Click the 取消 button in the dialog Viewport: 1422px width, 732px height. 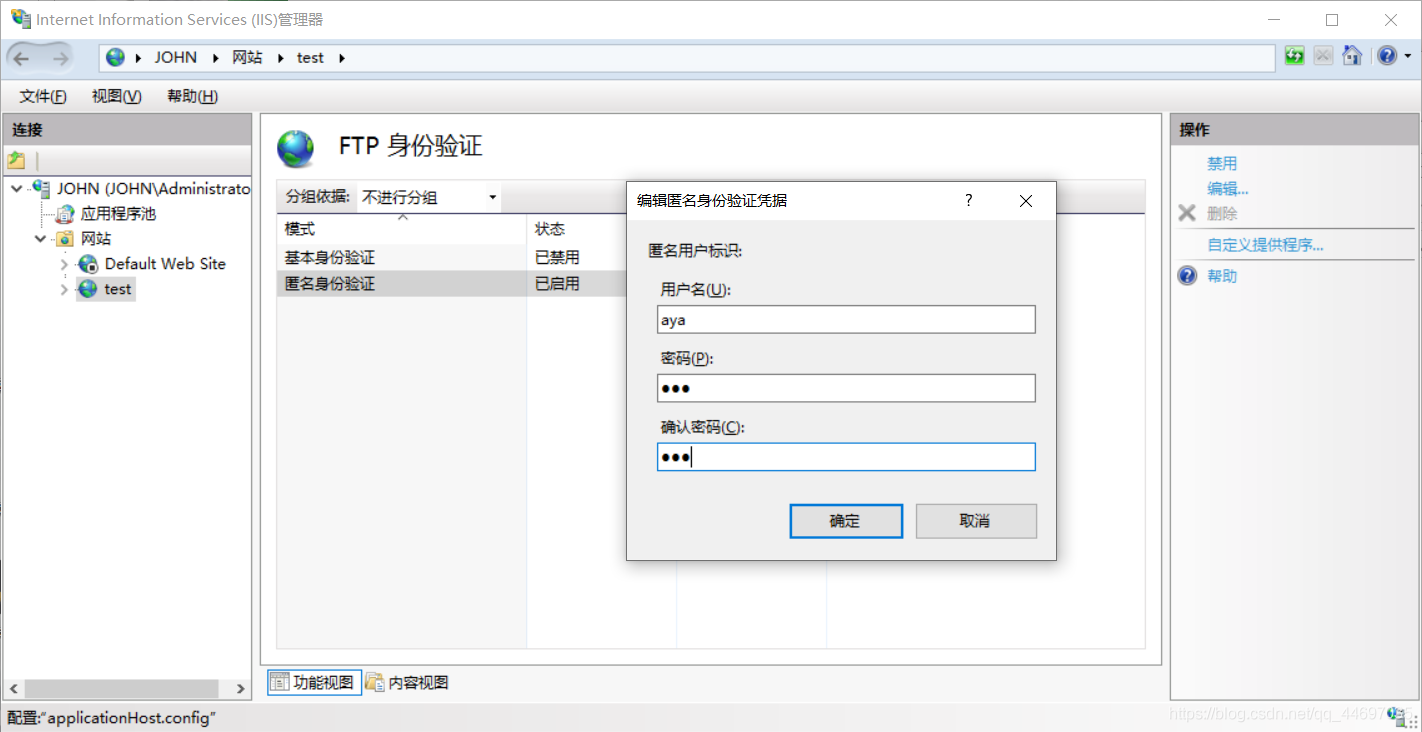976,521
